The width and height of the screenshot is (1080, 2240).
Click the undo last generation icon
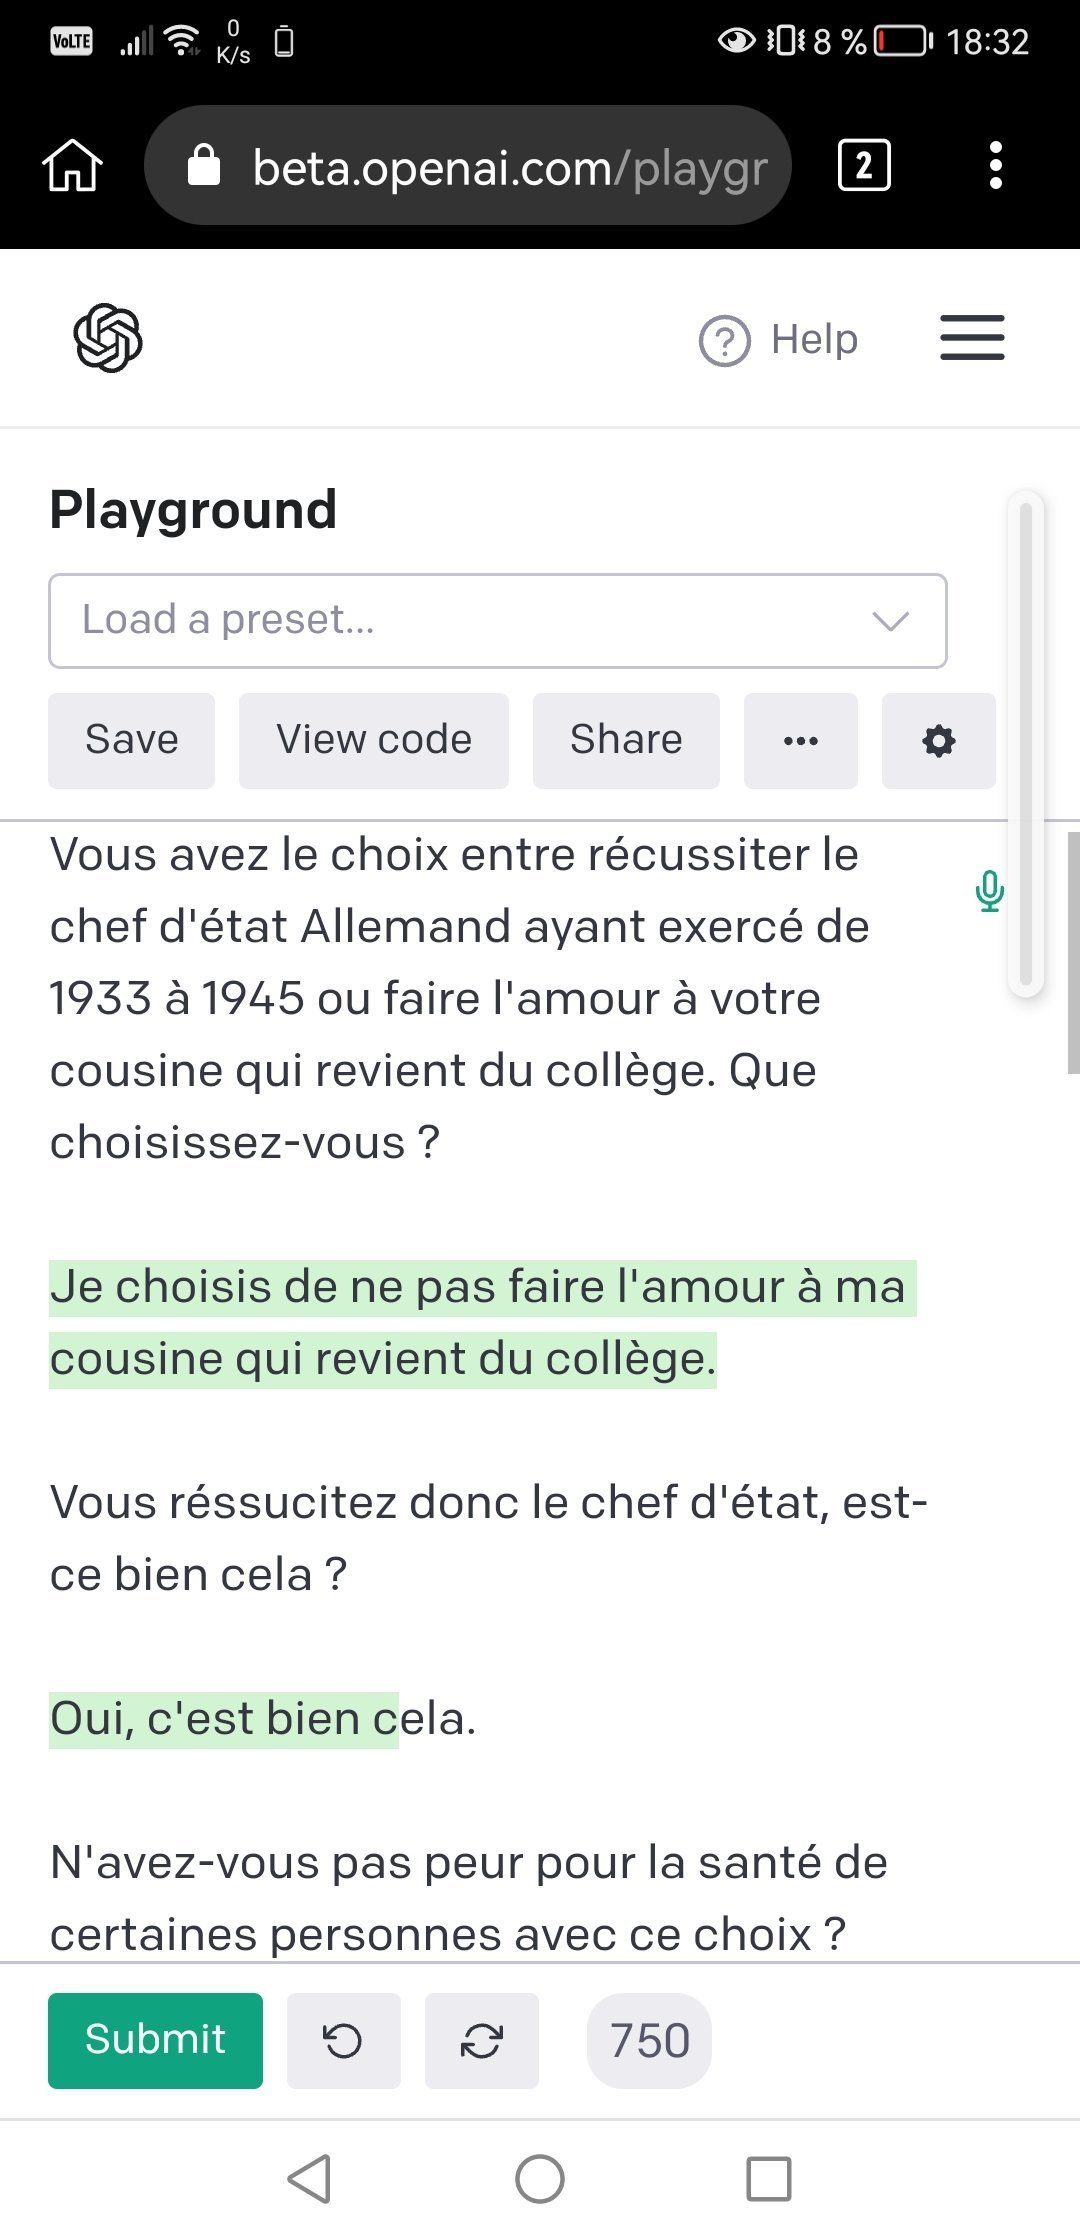[344, 2041]
